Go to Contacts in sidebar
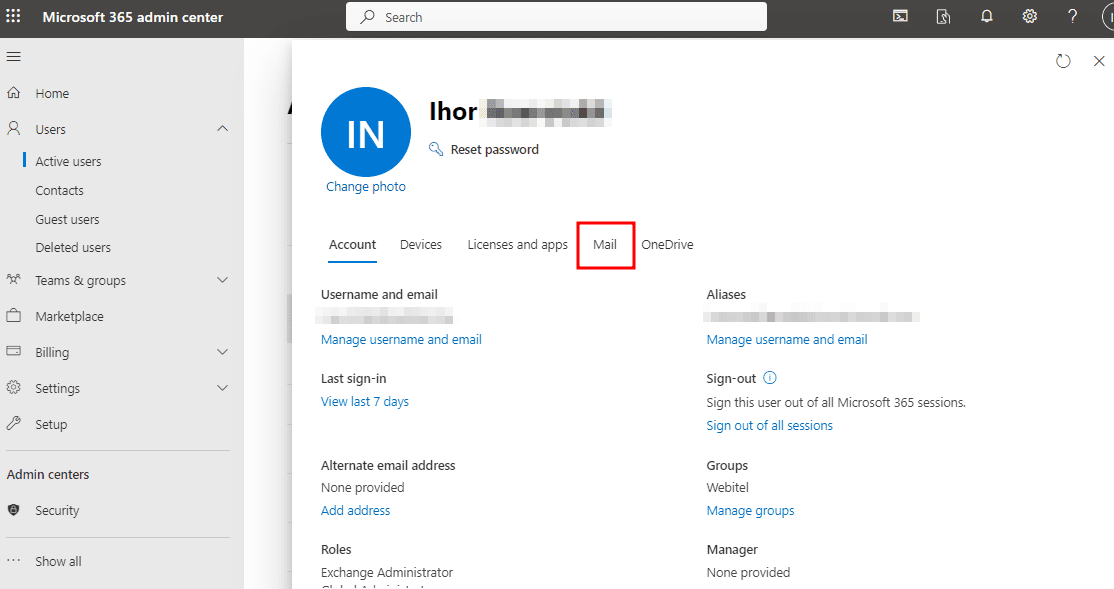1114x589 pixels. (60, 190)
